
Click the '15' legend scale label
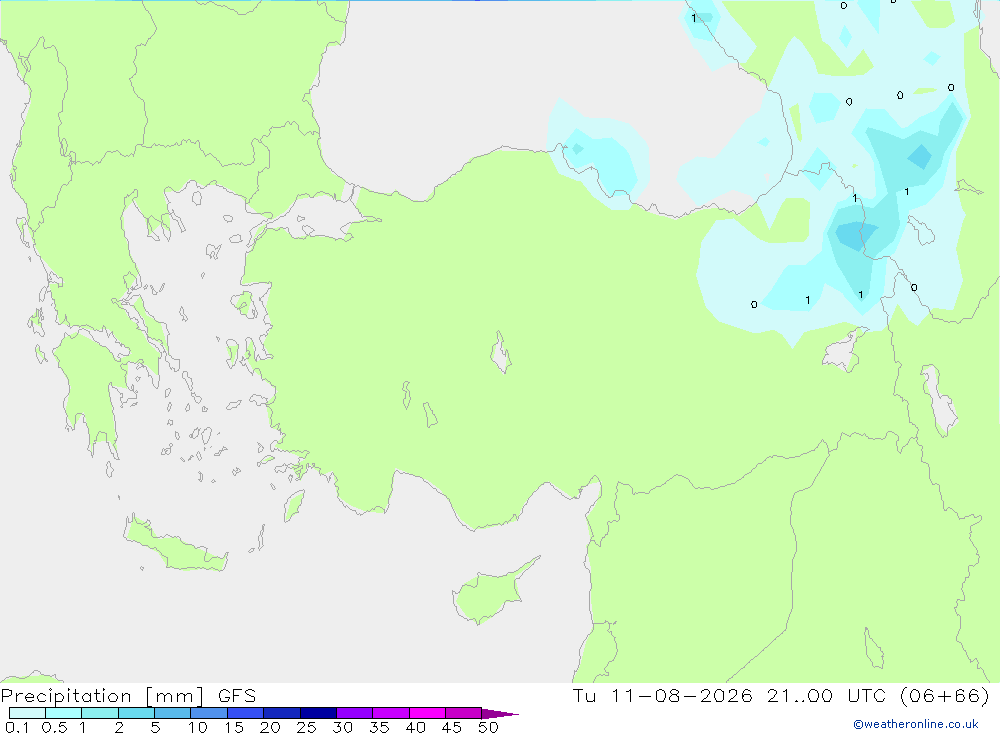coord(234,727)
